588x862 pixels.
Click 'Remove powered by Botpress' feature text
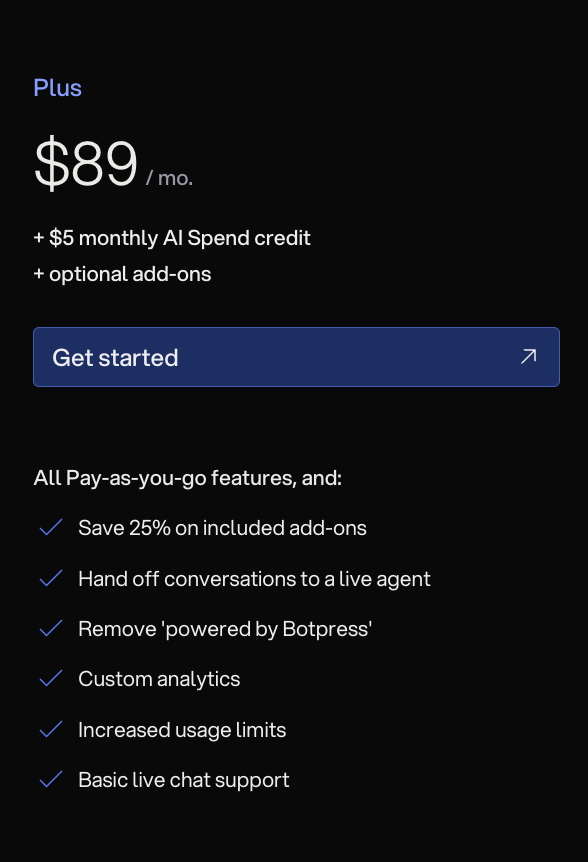point(225,629)
